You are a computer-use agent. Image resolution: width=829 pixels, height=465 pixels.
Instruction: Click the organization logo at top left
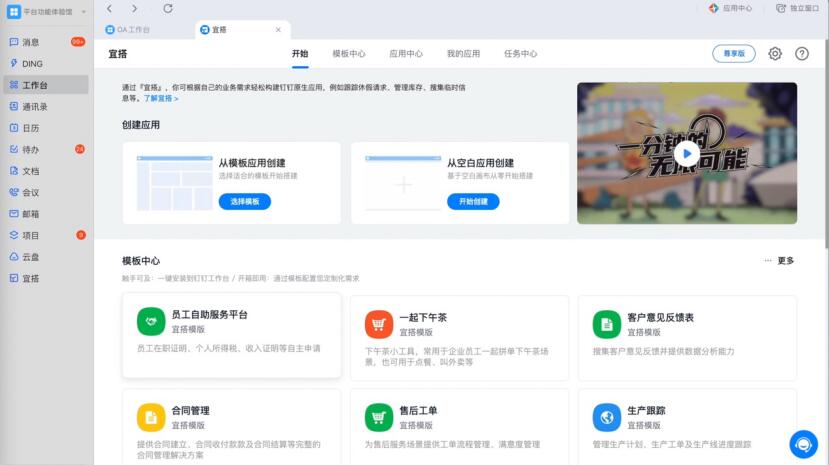point(14,12)
